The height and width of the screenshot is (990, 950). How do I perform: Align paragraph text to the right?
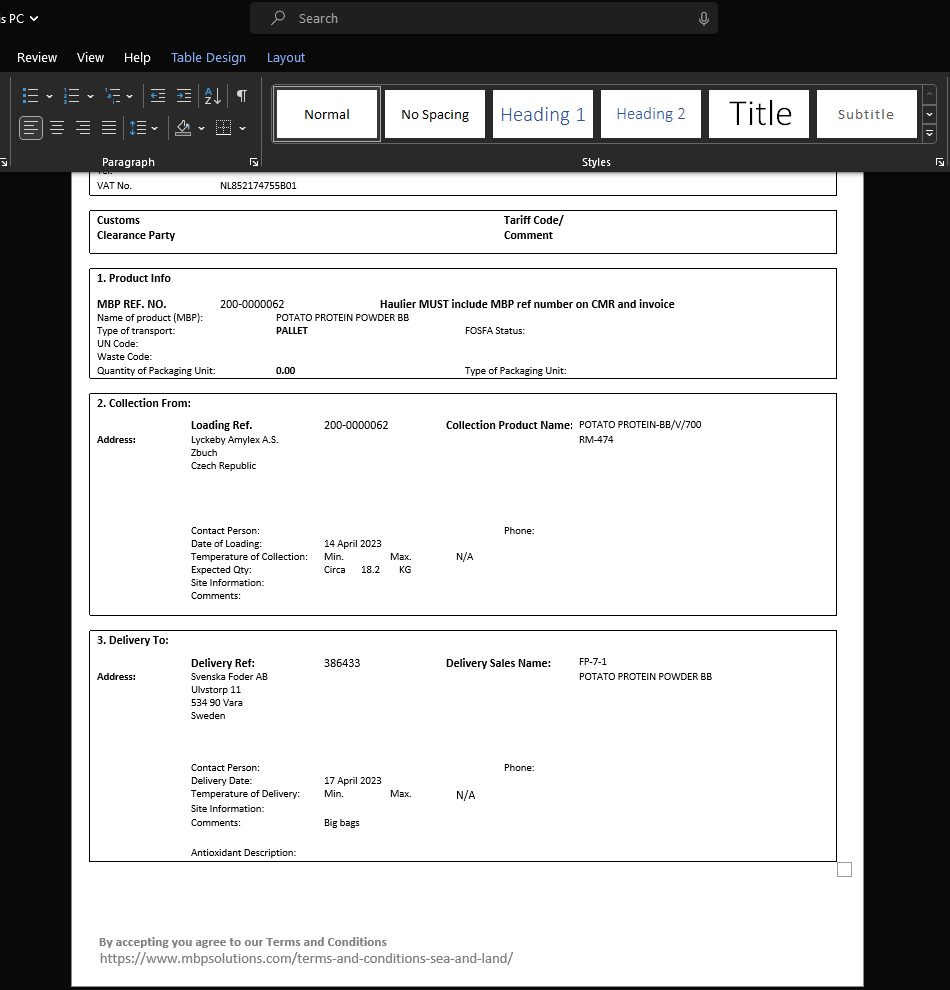click(83, 128)
